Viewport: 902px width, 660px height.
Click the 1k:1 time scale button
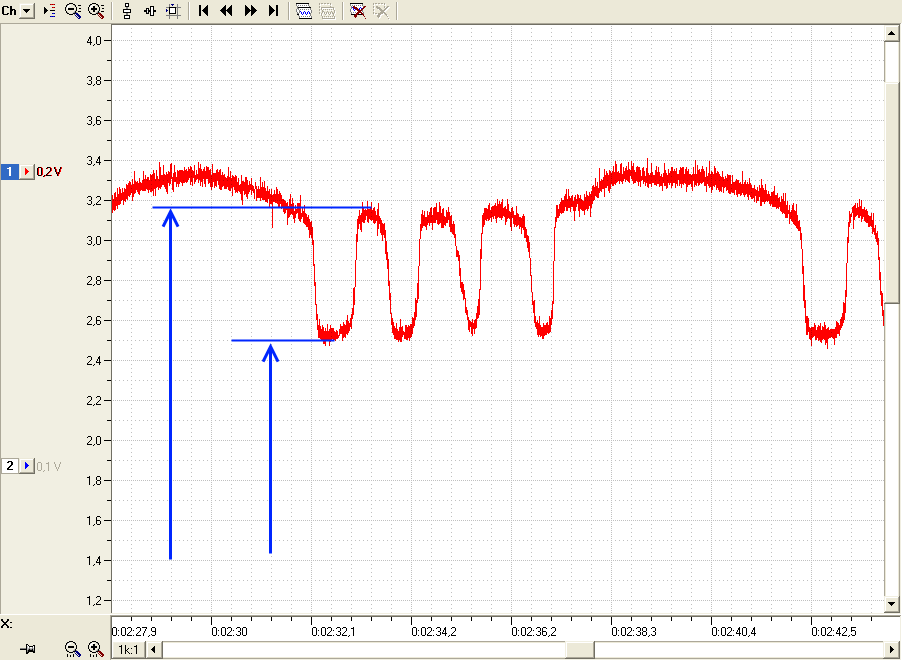(x=128, y=650)
